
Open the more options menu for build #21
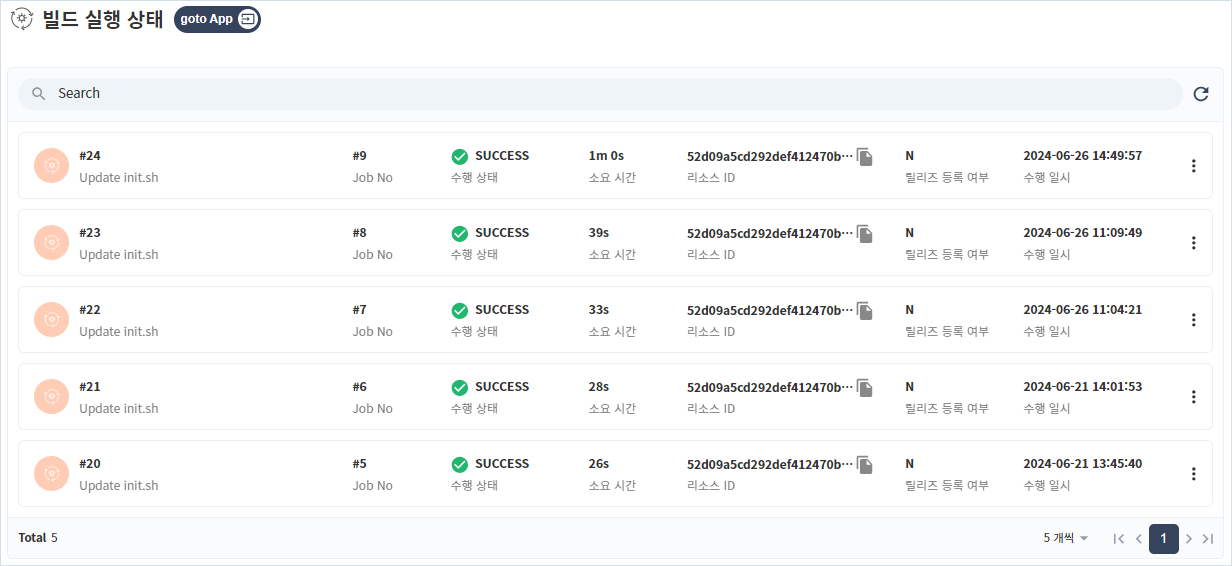[x=1193, y=397]
